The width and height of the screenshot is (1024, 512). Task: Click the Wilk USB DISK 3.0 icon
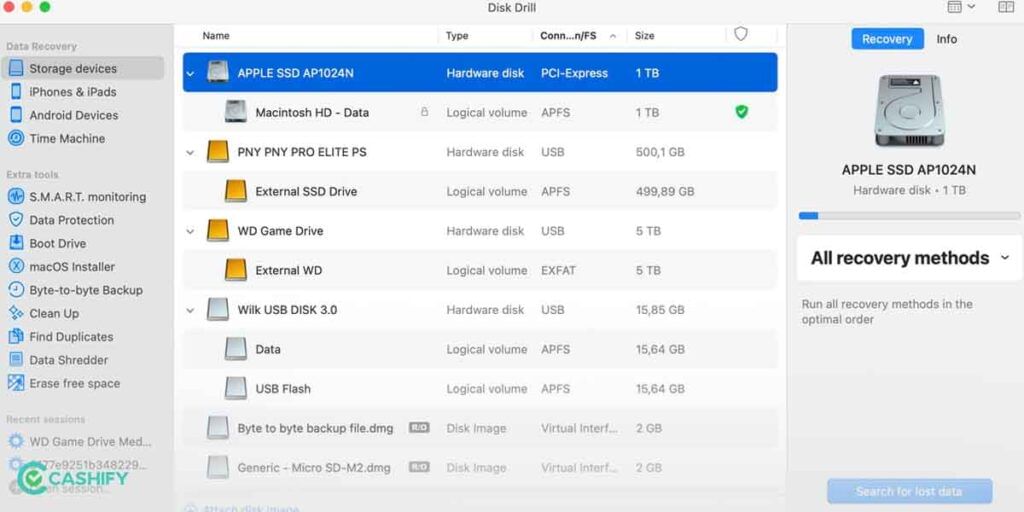click(x=217, y=310)
